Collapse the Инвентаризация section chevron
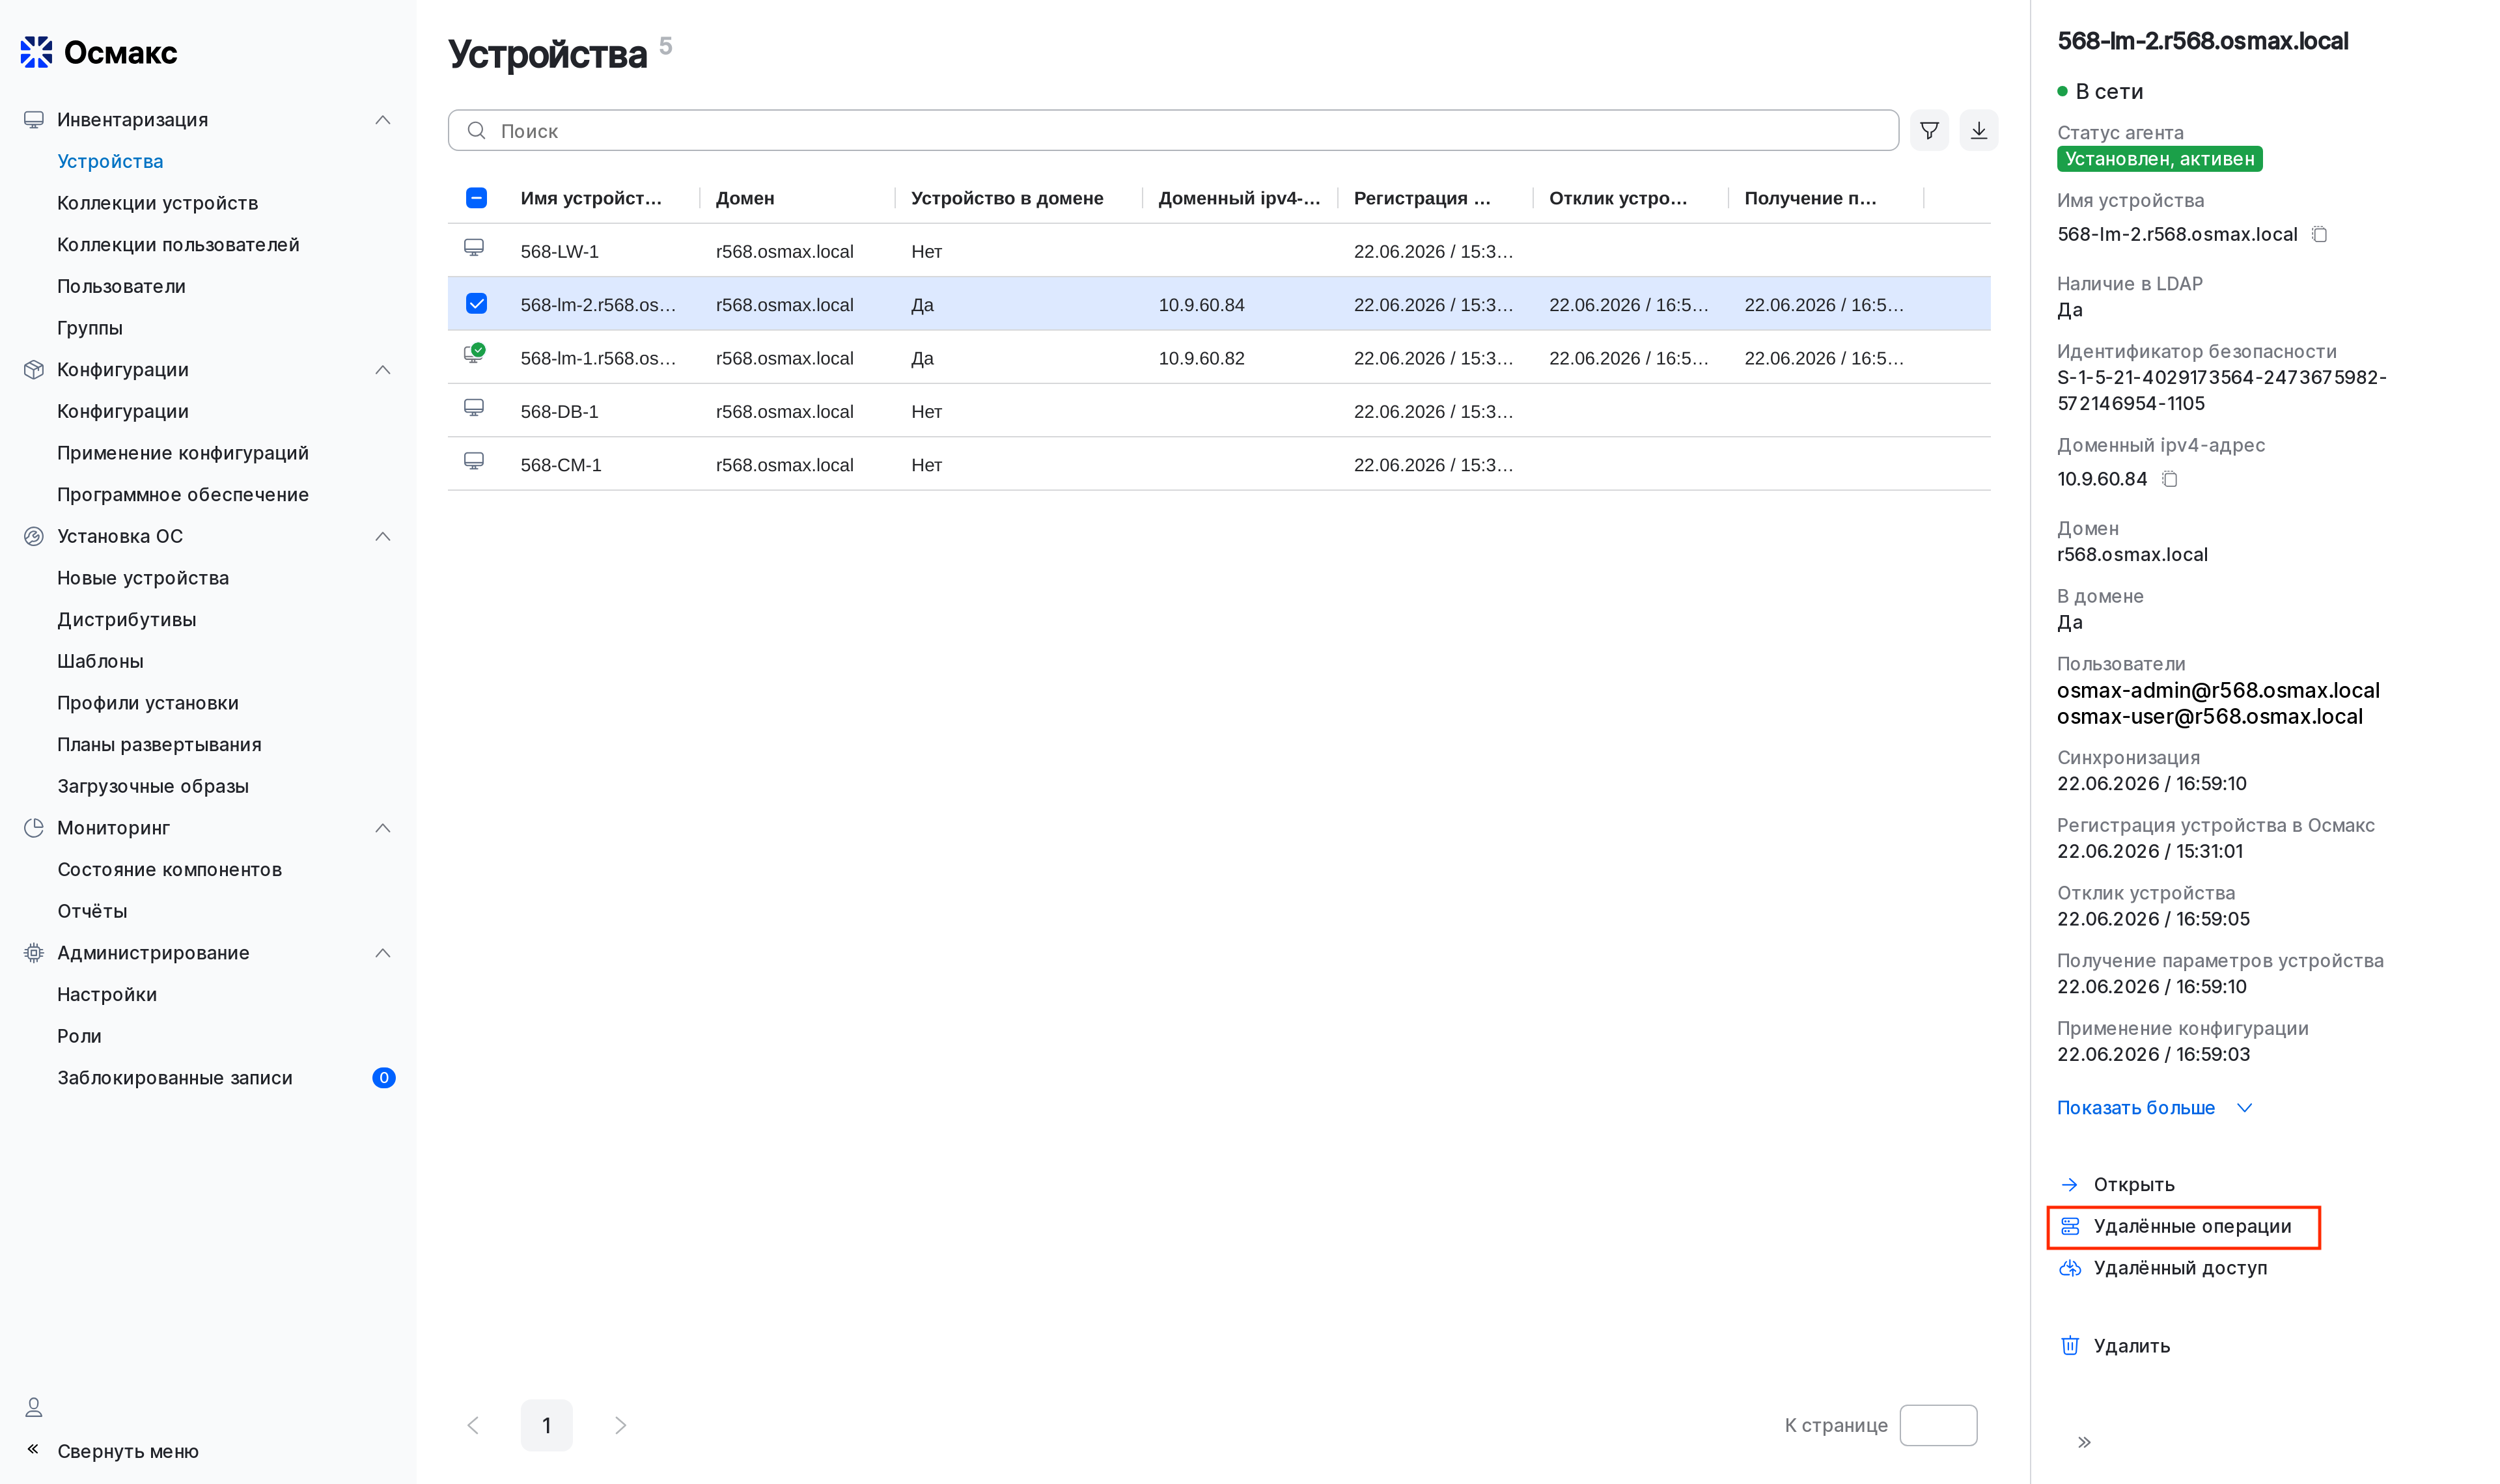 pyautogui.click(x=383, y=120)
